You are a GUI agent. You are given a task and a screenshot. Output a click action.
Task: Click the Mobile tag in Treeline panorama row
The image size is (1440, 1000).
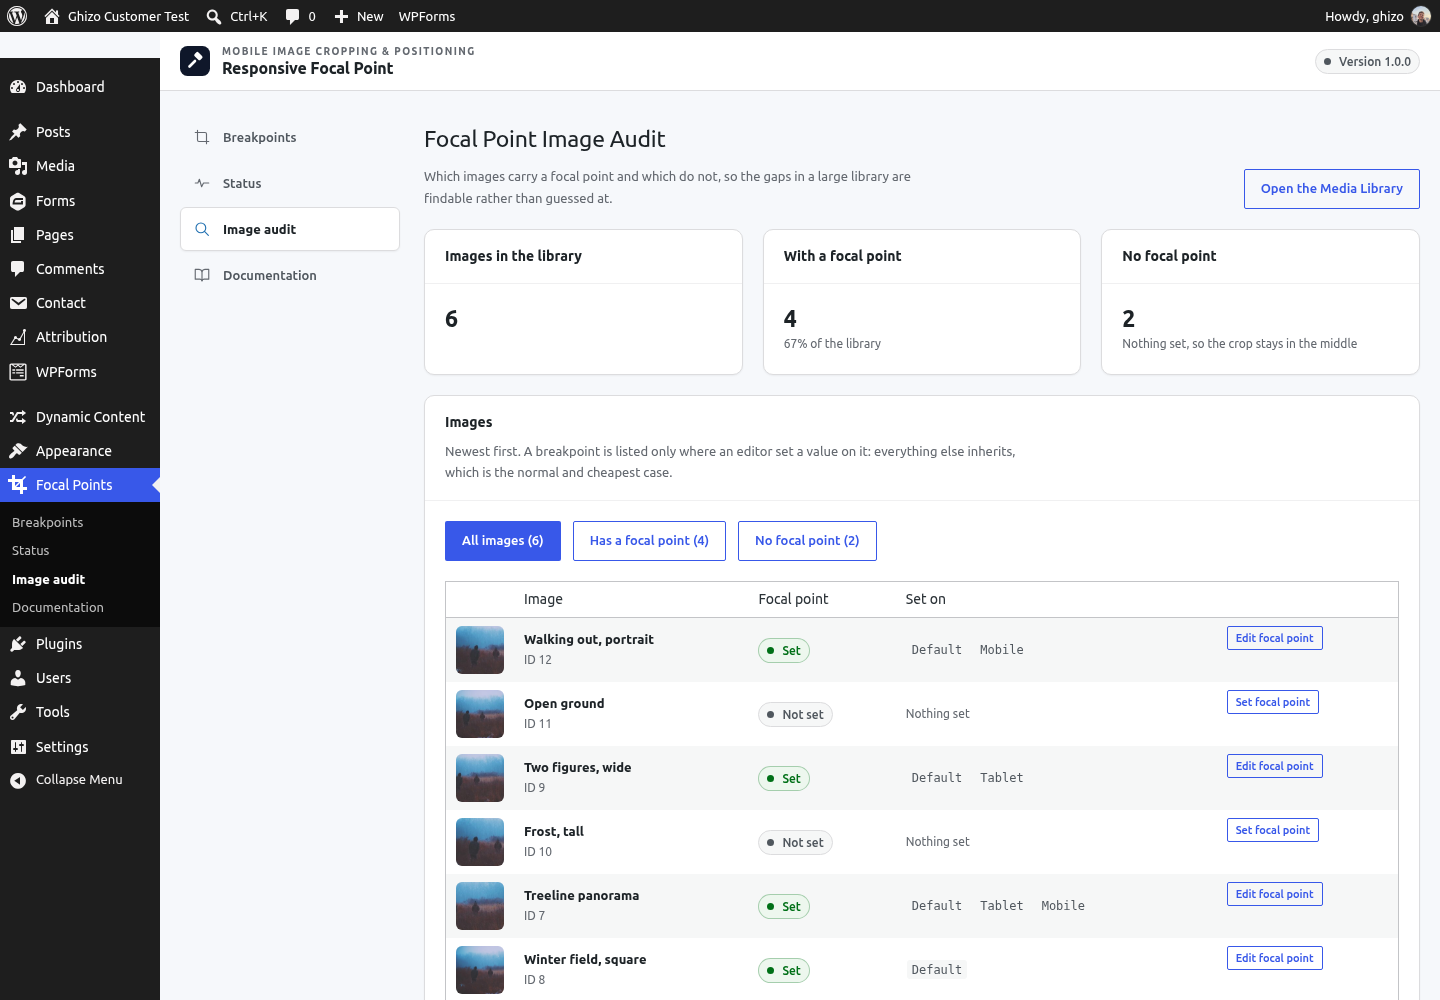[1063, 906]
